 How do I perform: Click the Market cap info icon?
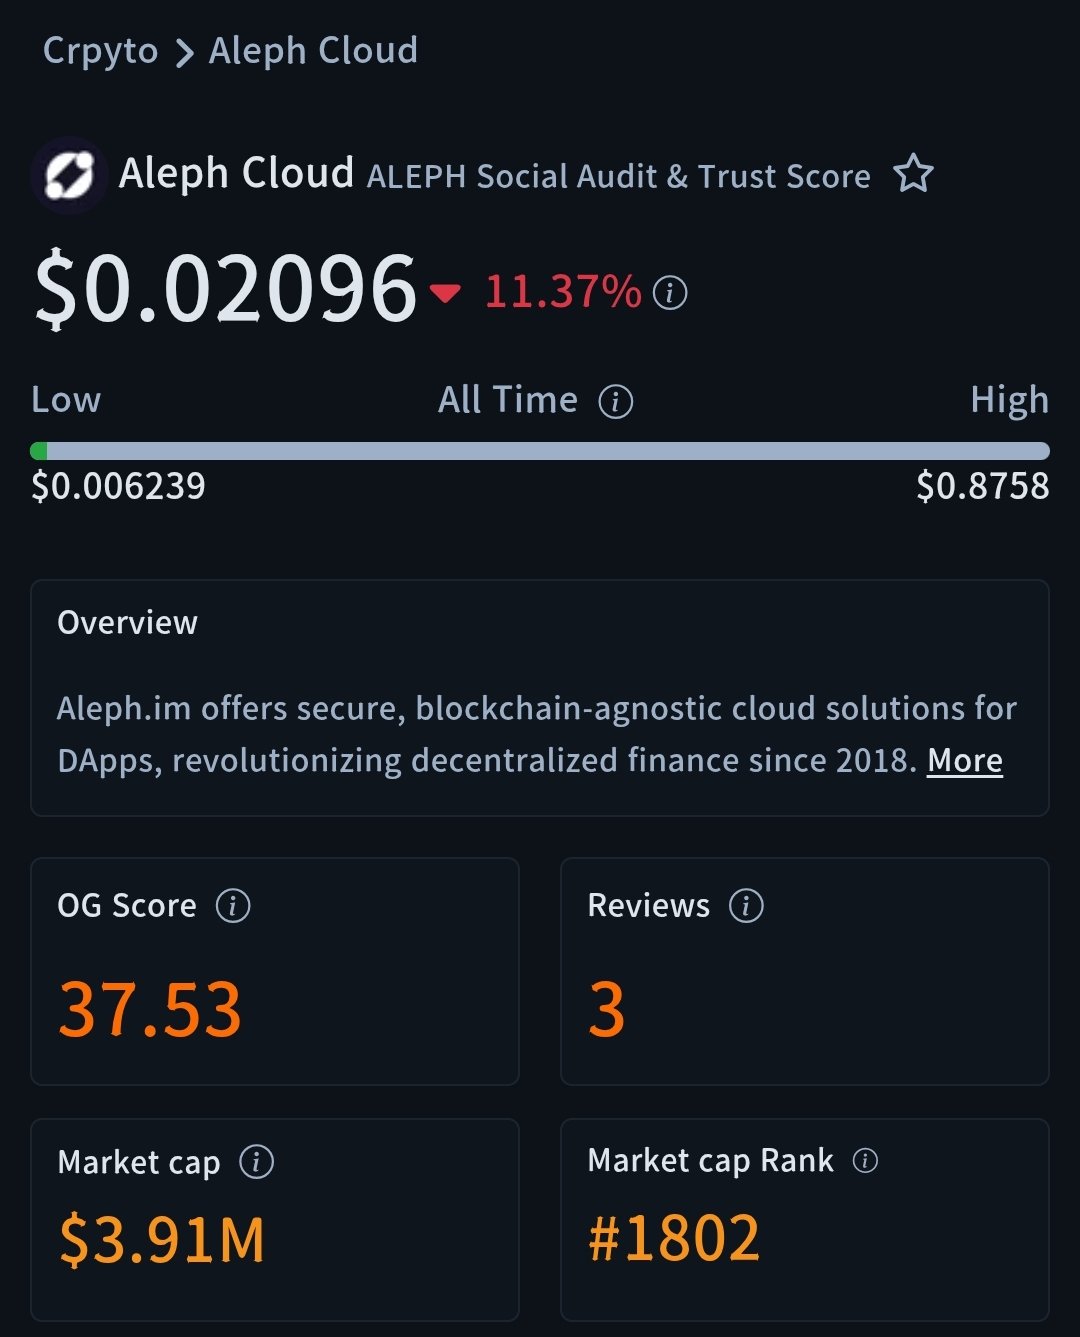click(x=256, y=1162)
